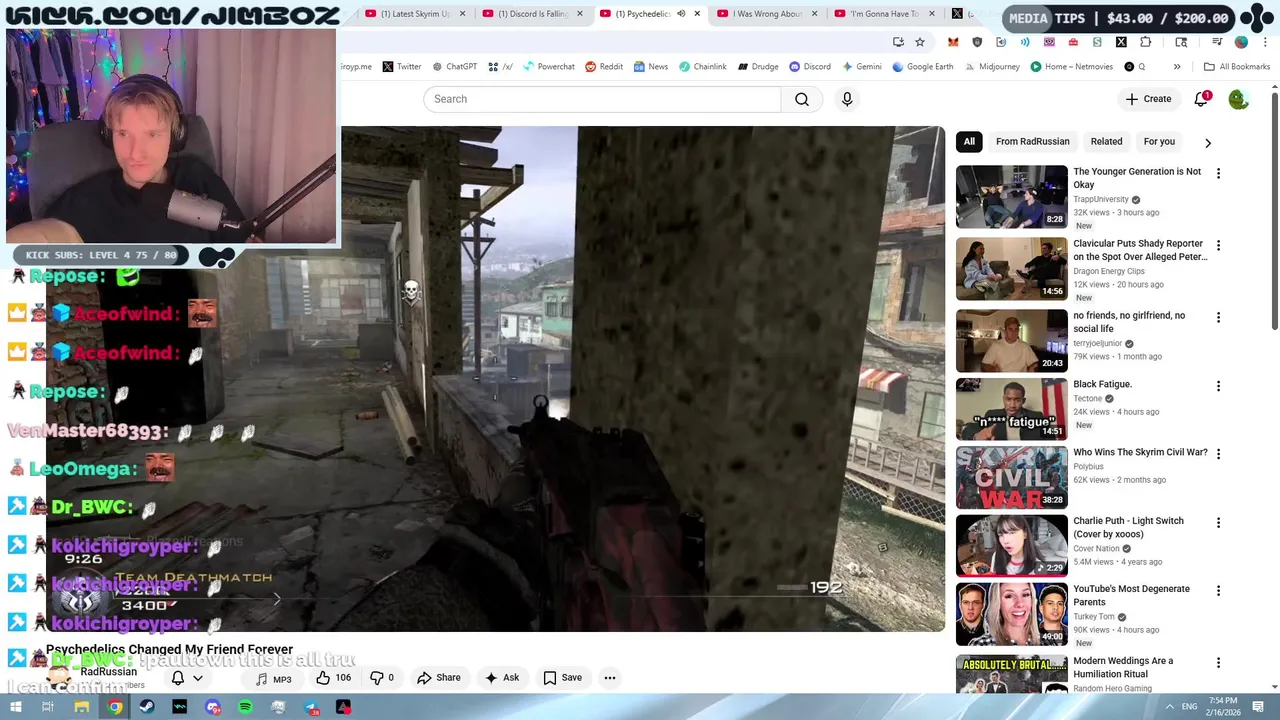Activate voice search microphone icon
This screenshot has height=720, width=1280.
[x=847, y=99]
